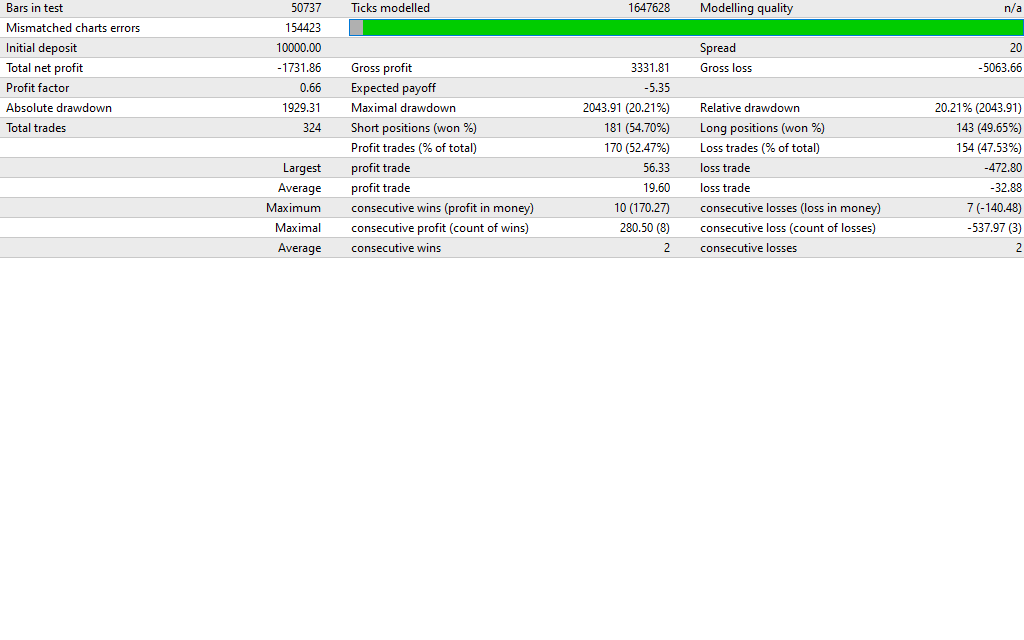Click the largest loss trade value -472.80
This screenshot has height=640, width=1024.
(1003, 168)
